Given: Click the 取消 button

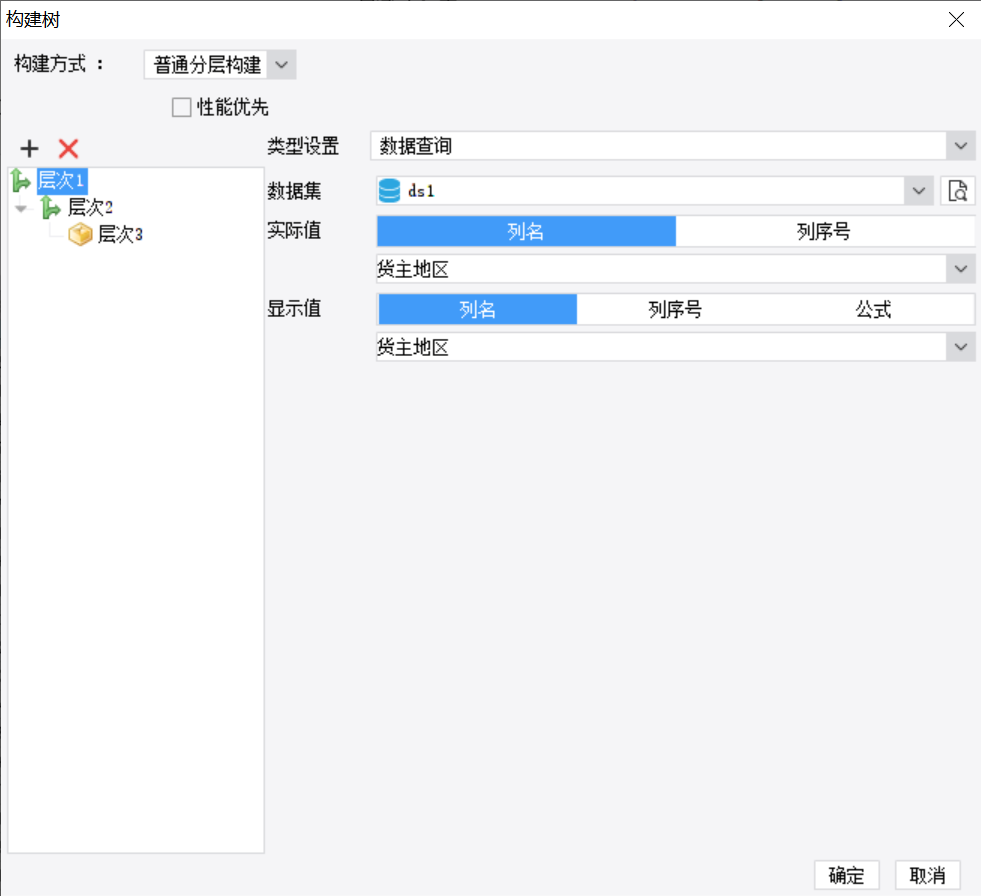Looking at the screenshot, I should tap(927, 875).
